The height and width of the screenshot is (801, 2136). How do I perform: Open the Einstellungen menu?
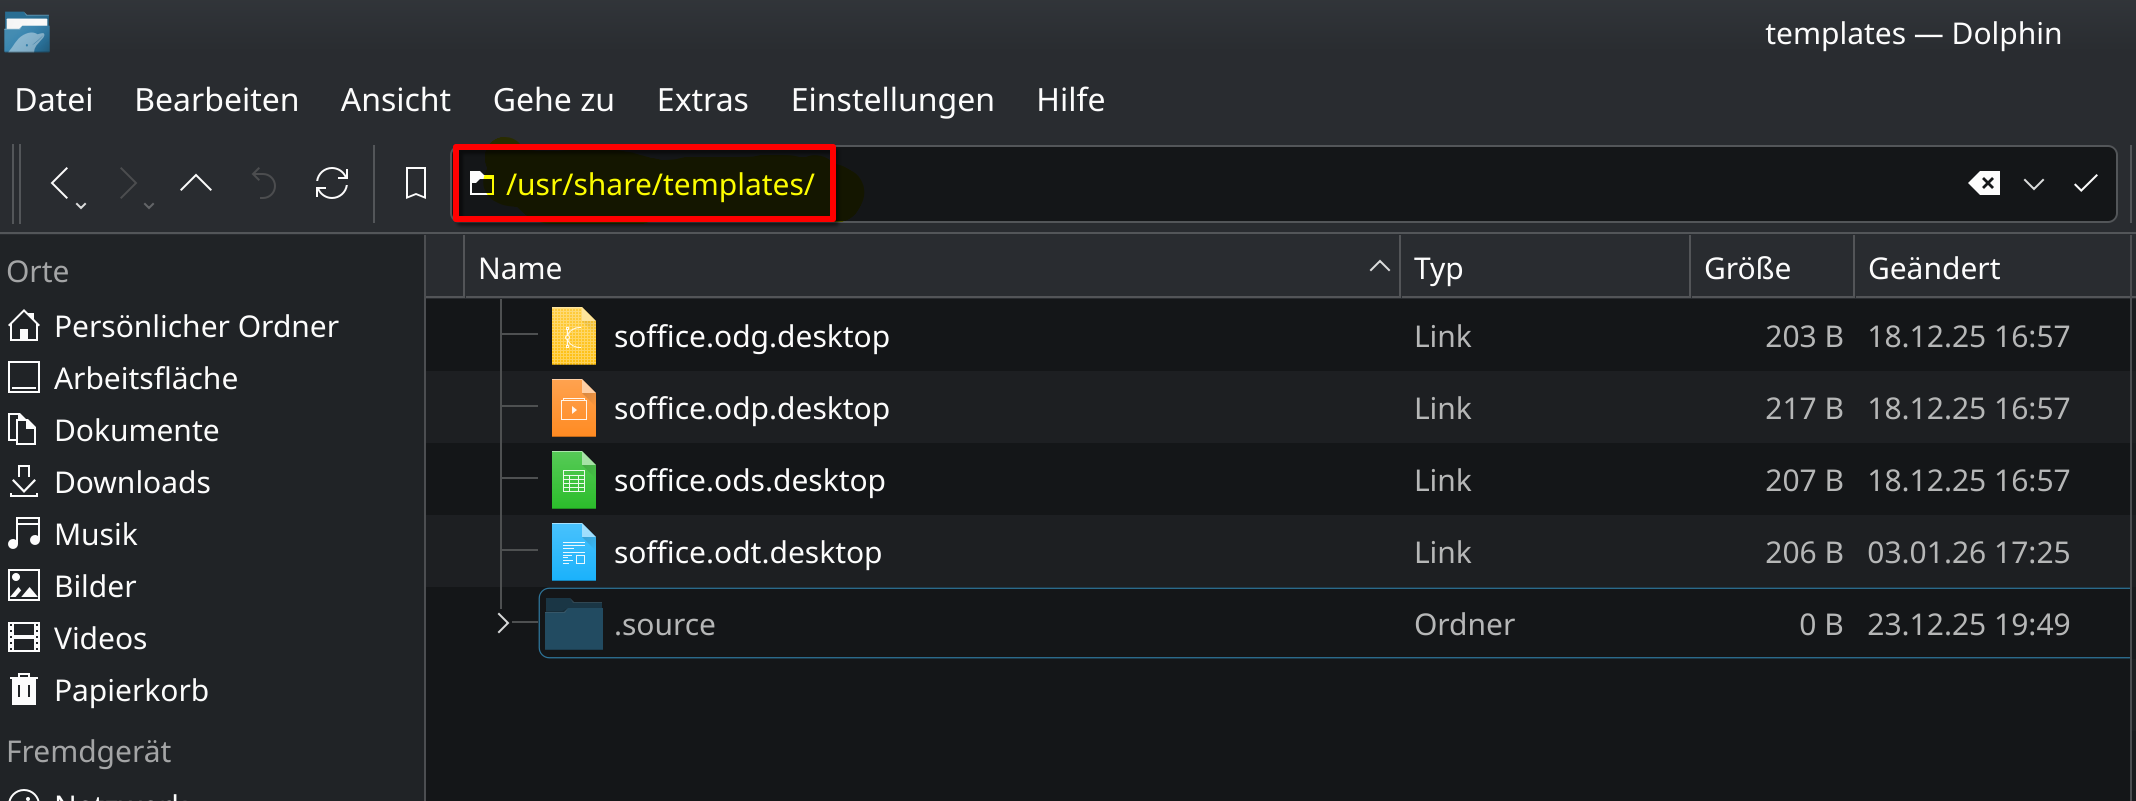892,100
